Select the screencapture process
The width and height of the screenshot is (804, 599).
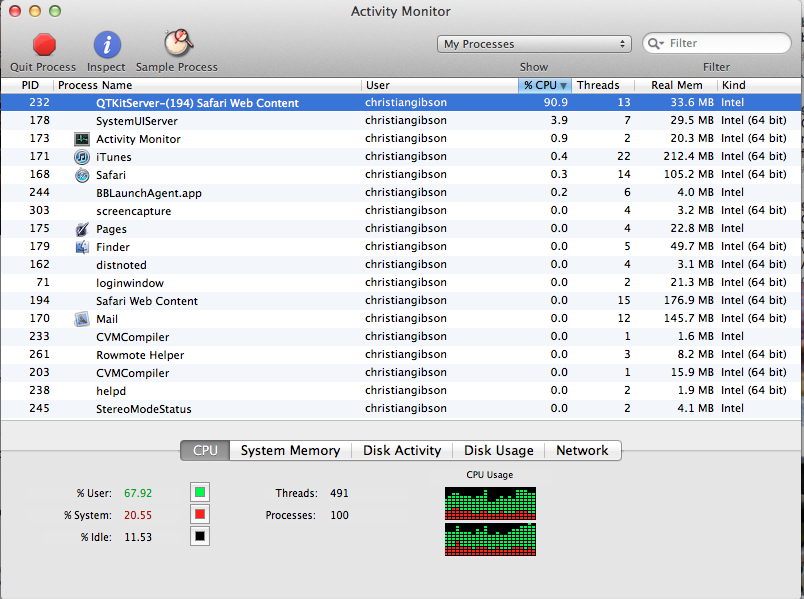pyautogui.click(x=400, y=210)
